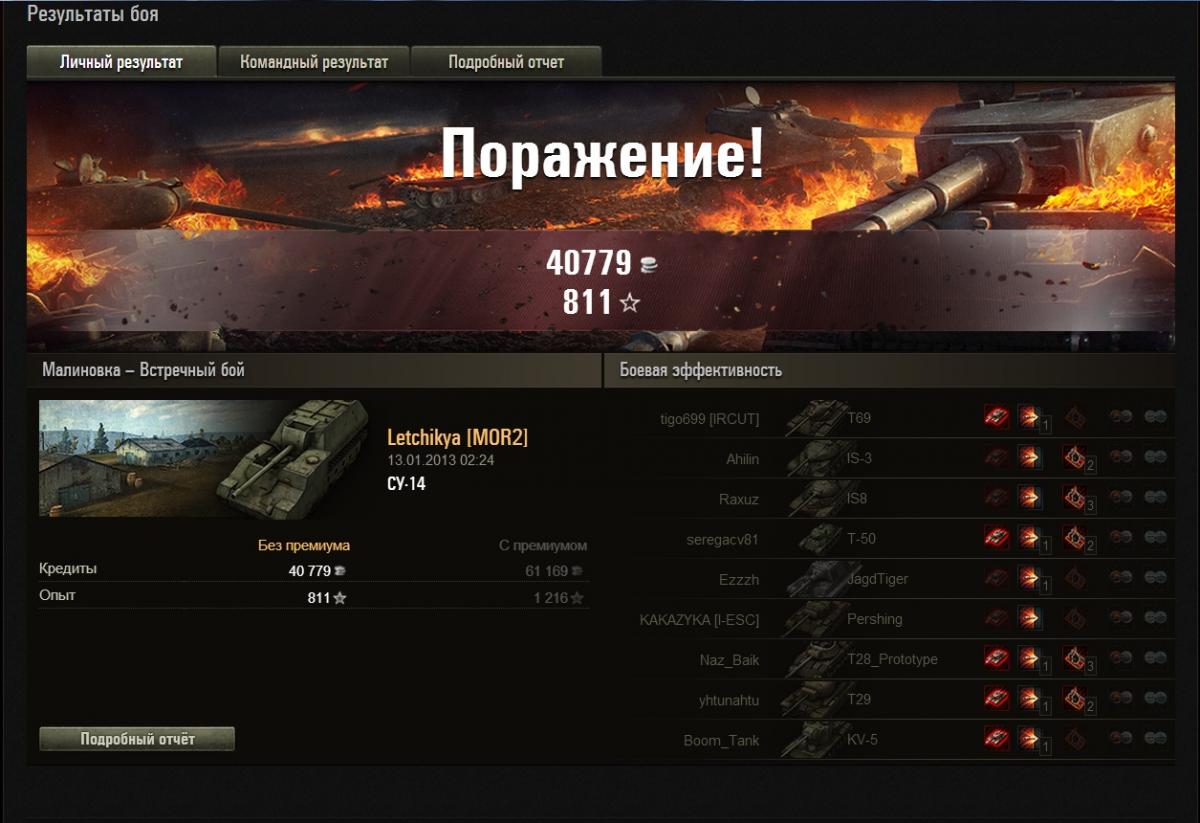Click the destroyed-tank icon for T28_Prototype
The image size is (1200, 823).
(x=995, y=658)
